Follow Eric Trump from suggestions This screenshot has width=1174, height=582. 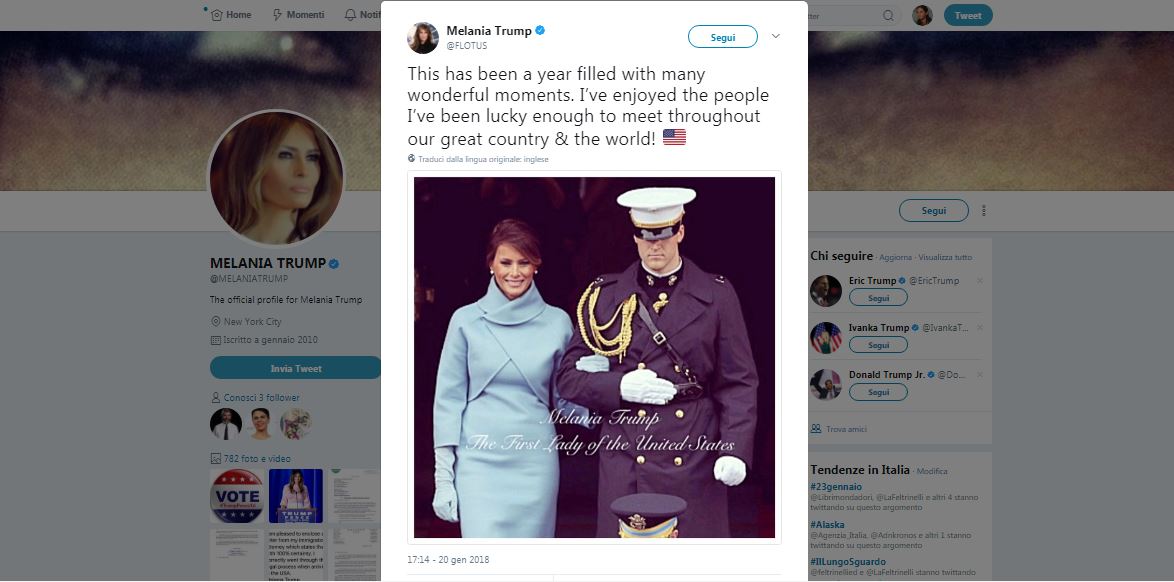[878, 298]
